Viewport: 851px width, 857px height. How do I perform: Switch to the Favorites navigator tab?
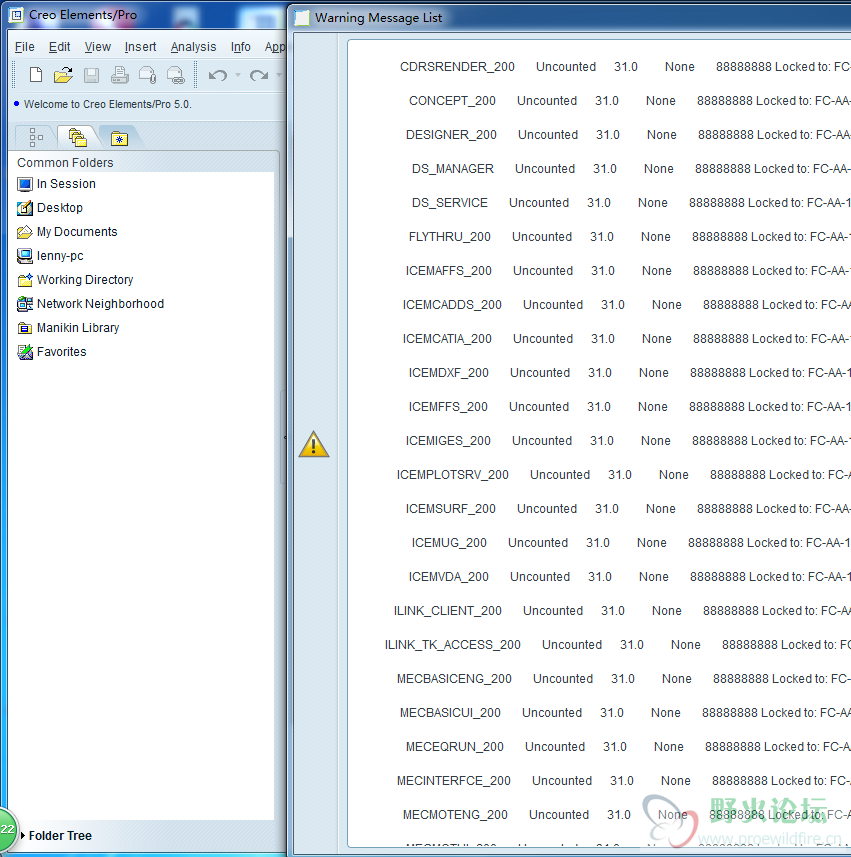pos(119,138)
